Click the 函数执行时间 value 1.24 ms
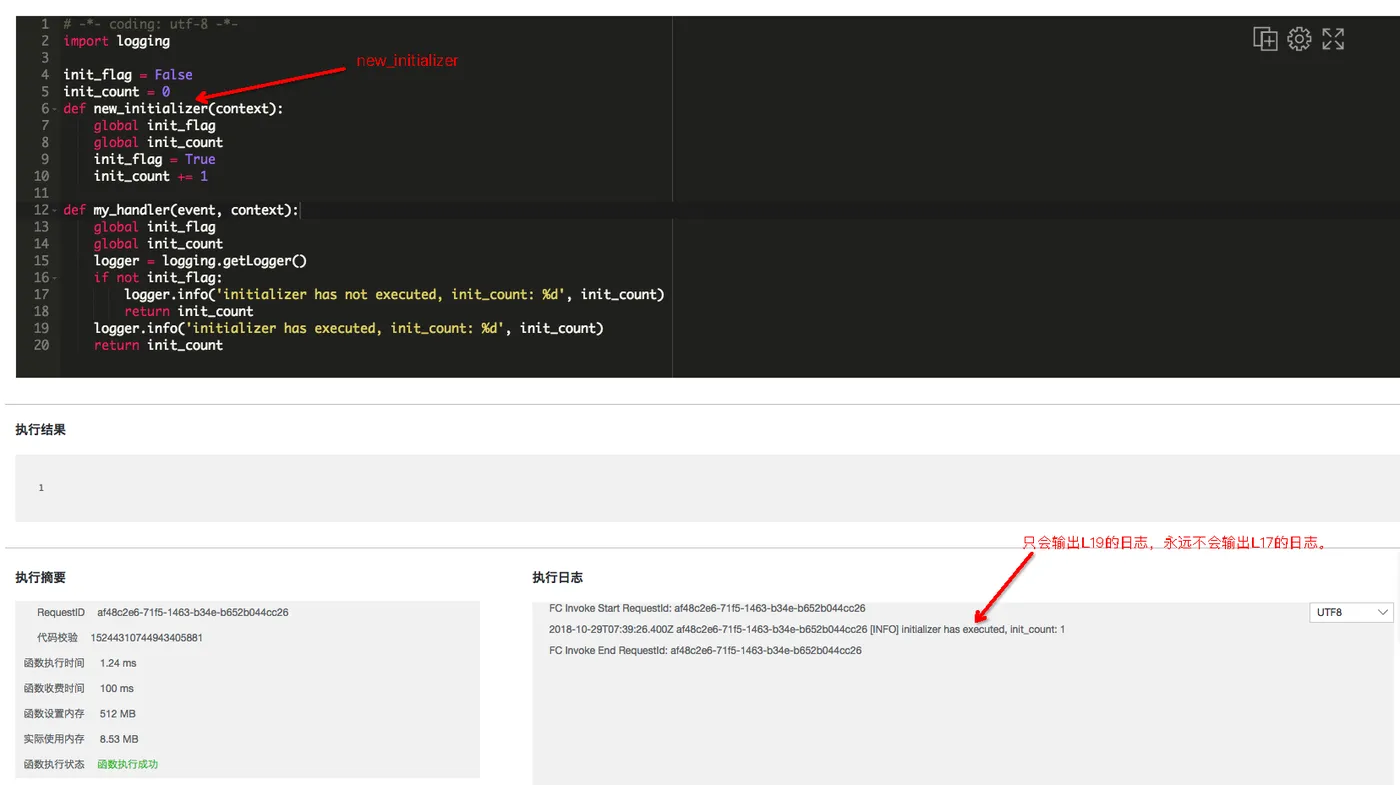This screenshot has width=1400, height=785. point(118,663)
